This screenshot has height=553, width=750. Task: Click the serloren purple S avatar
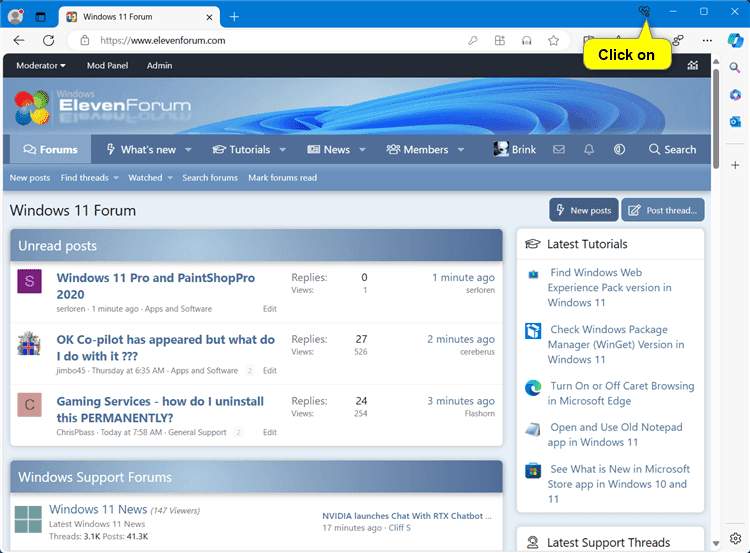click(29, 281)
